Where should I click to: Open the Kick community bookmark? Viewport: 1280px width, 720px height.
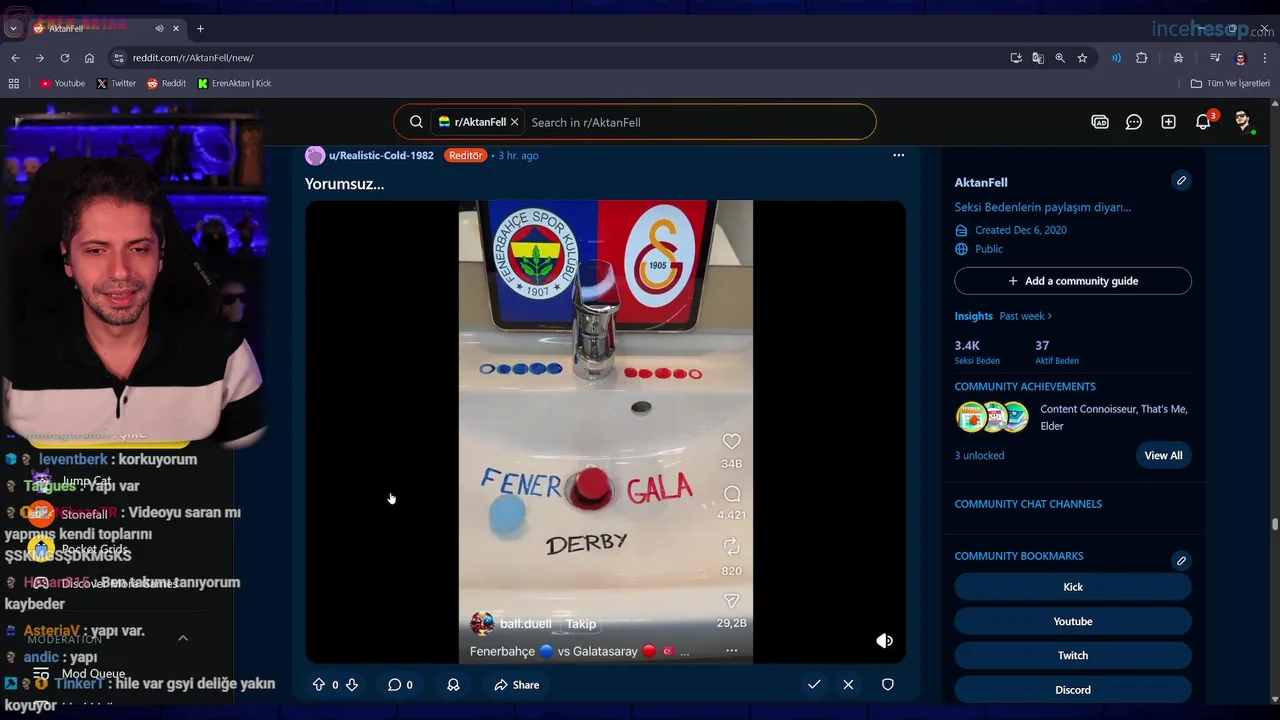click(x=1073, y=587)
